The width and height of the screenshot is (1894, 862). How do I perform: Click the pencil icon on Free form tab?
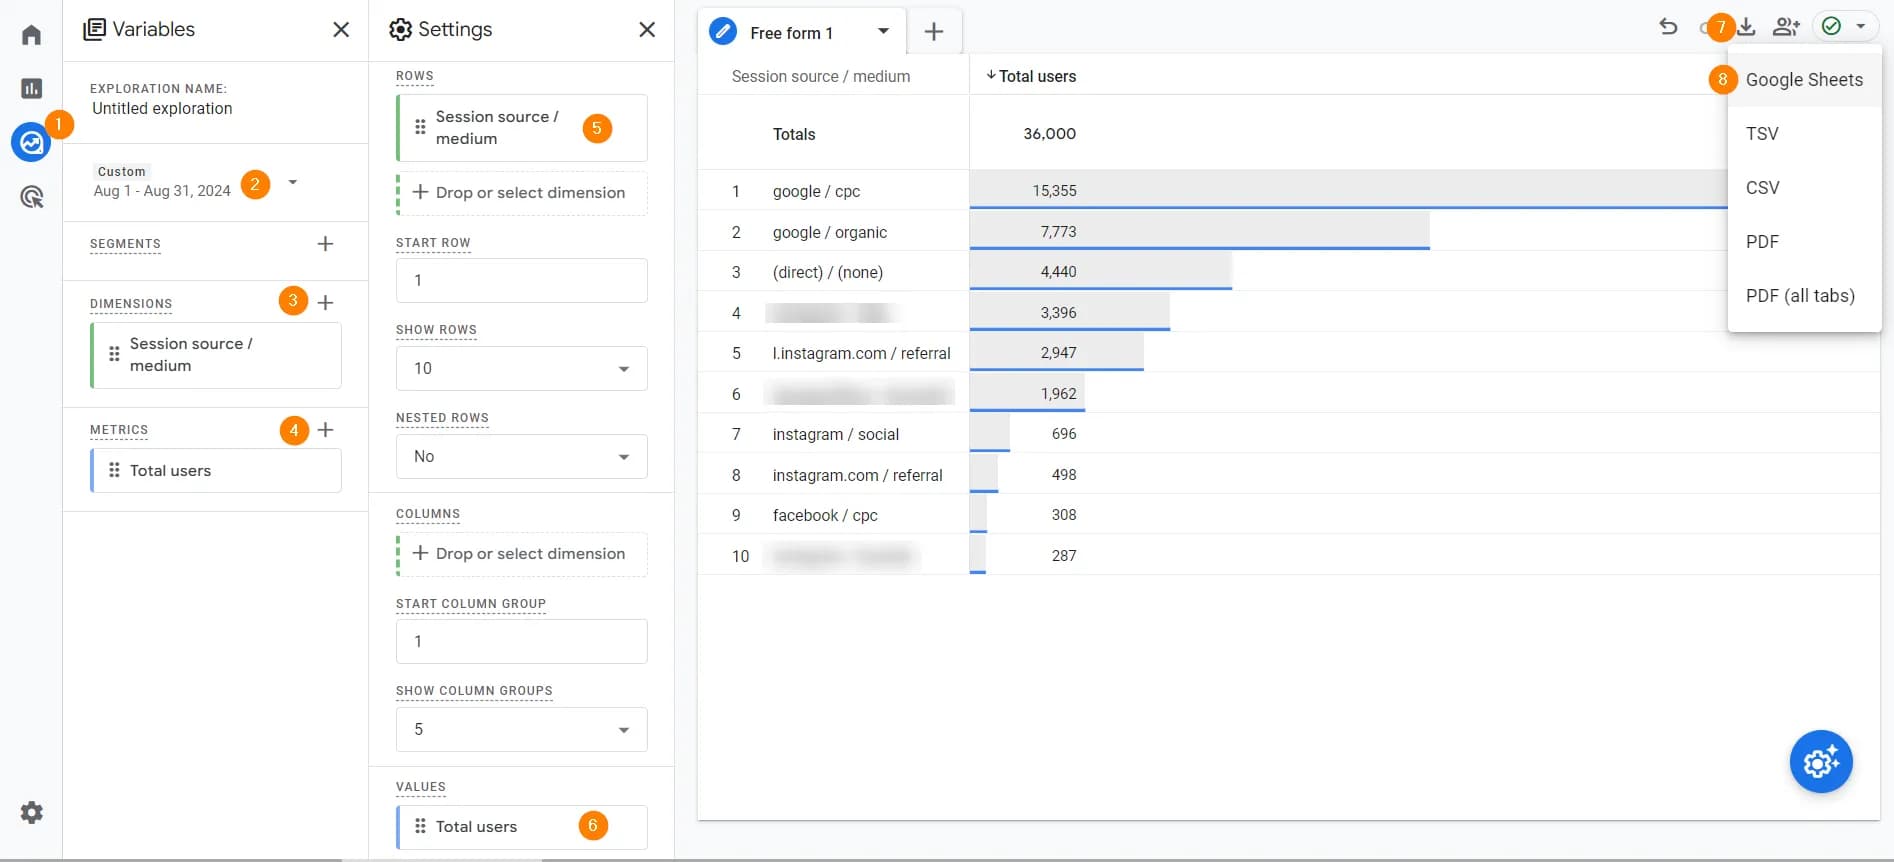coord(722,32)
